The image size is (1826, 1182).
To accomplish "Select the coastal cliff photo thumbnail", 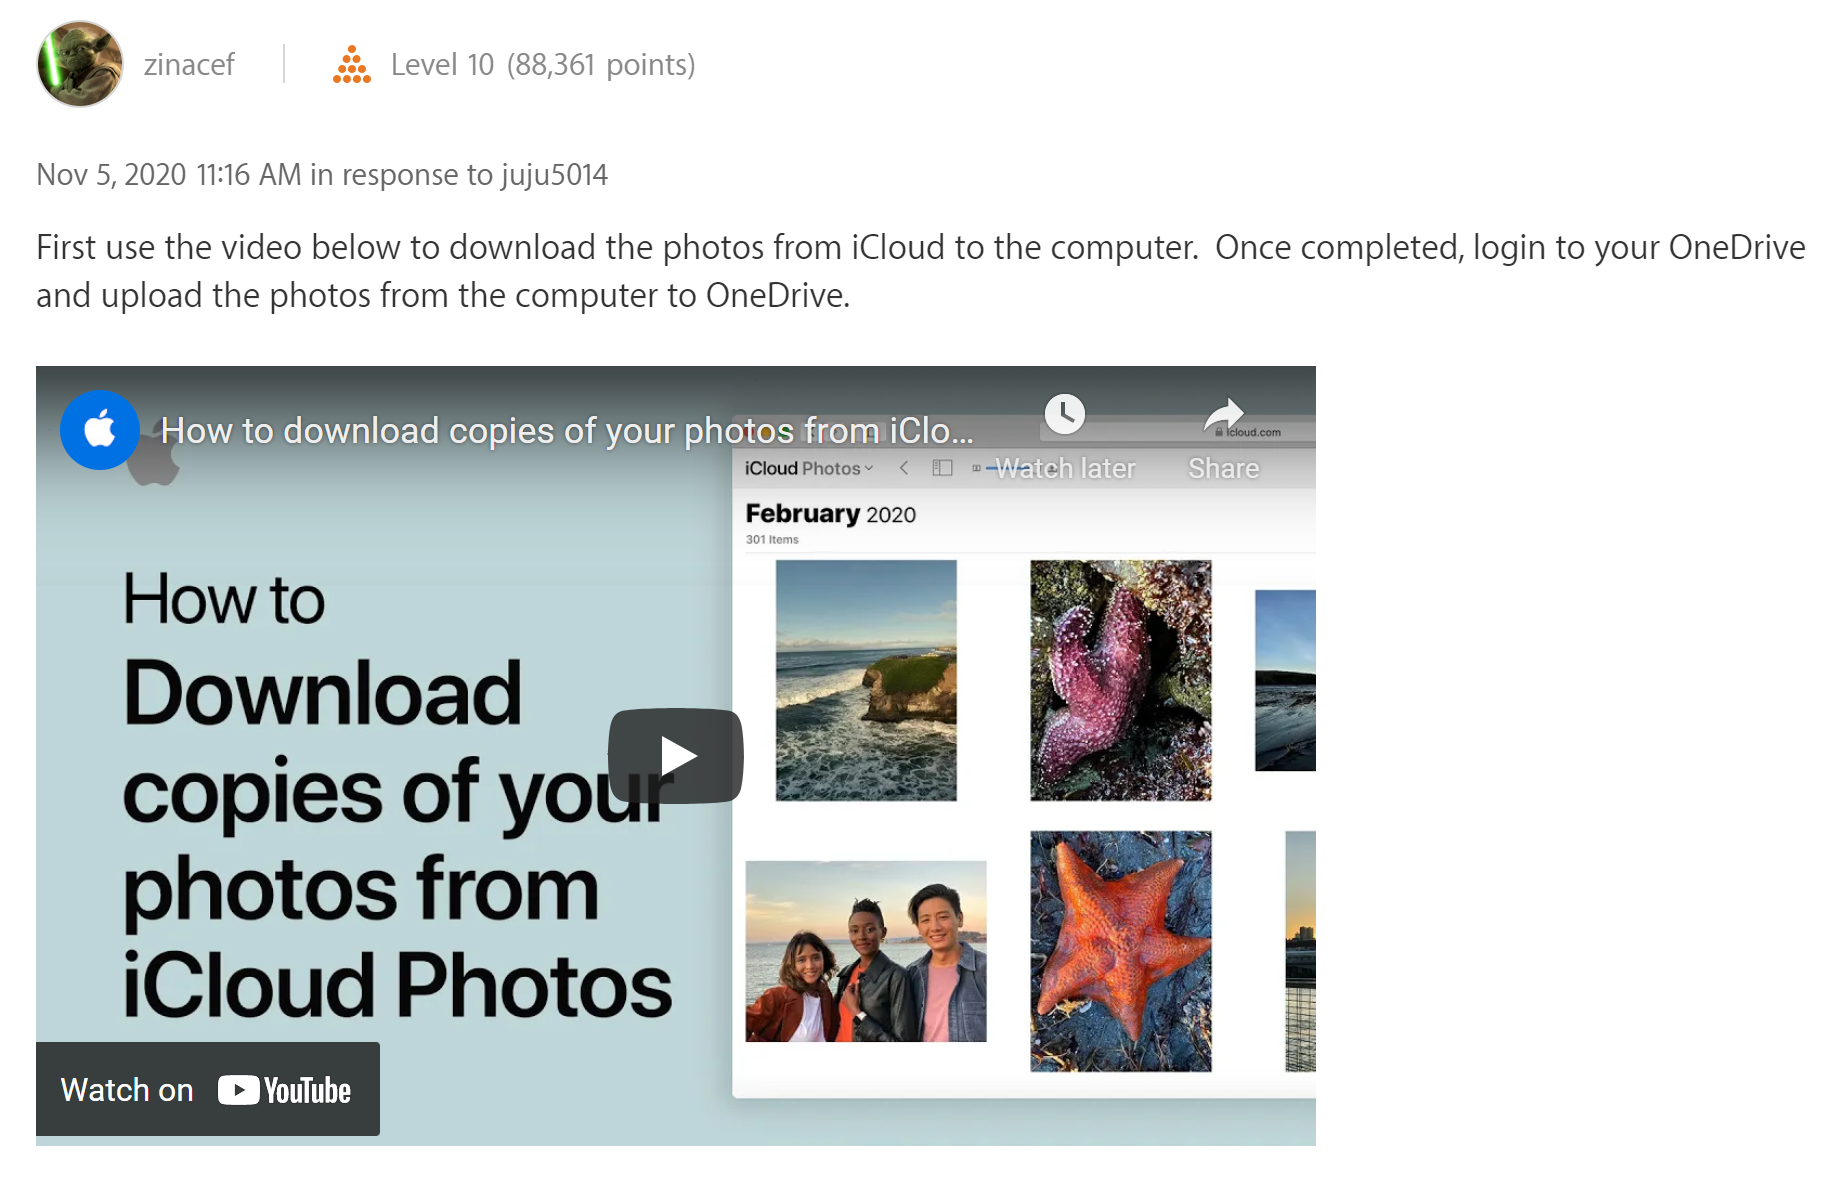I will click(866, 680).
